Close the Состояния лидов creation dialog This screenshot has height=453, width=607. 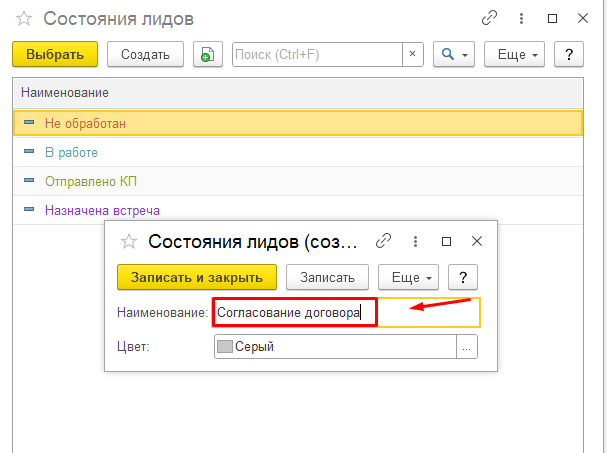coord(477,241)
